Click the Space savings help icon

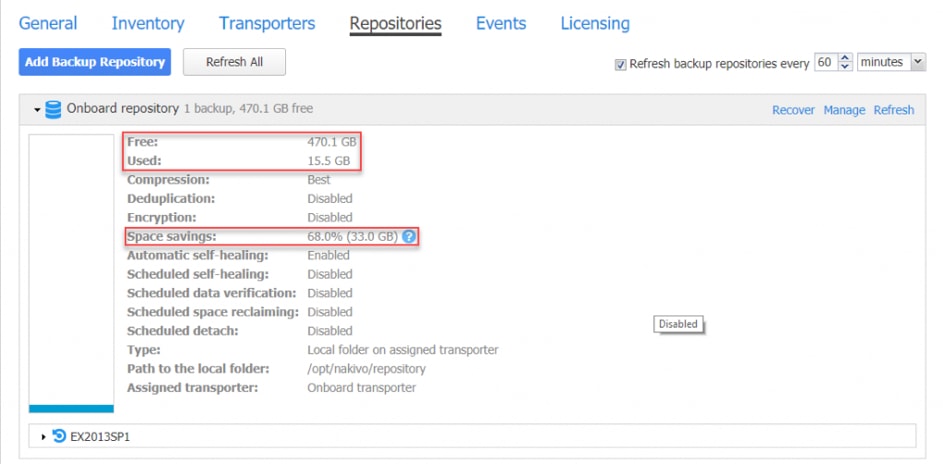[408, 237]
